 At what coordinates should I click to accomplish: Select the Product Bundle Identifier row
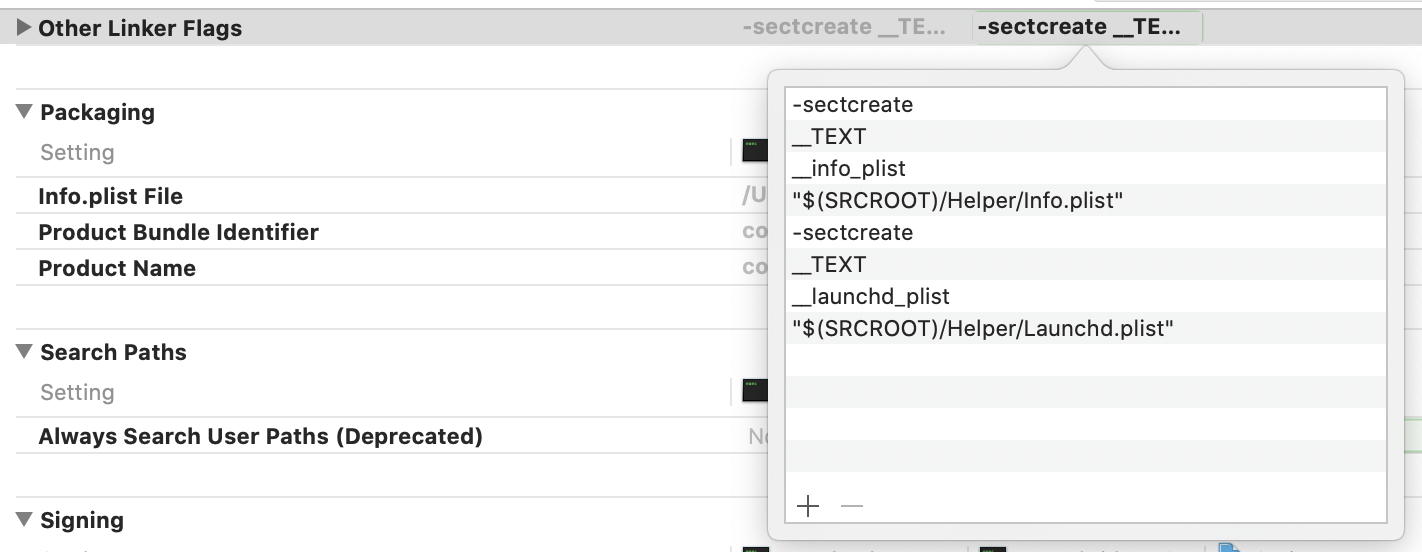[x=178, y=232]
